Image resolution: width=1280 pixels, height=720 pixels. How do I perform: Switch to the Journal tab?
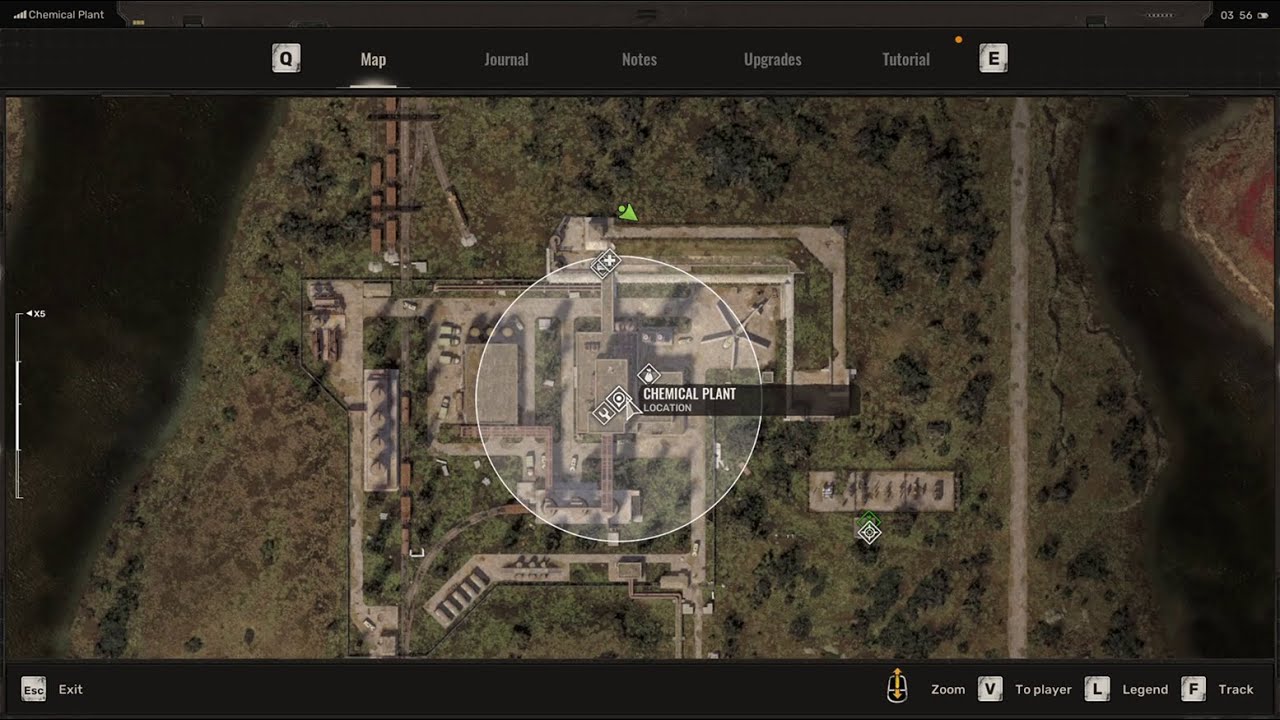[x=506, y=60]
